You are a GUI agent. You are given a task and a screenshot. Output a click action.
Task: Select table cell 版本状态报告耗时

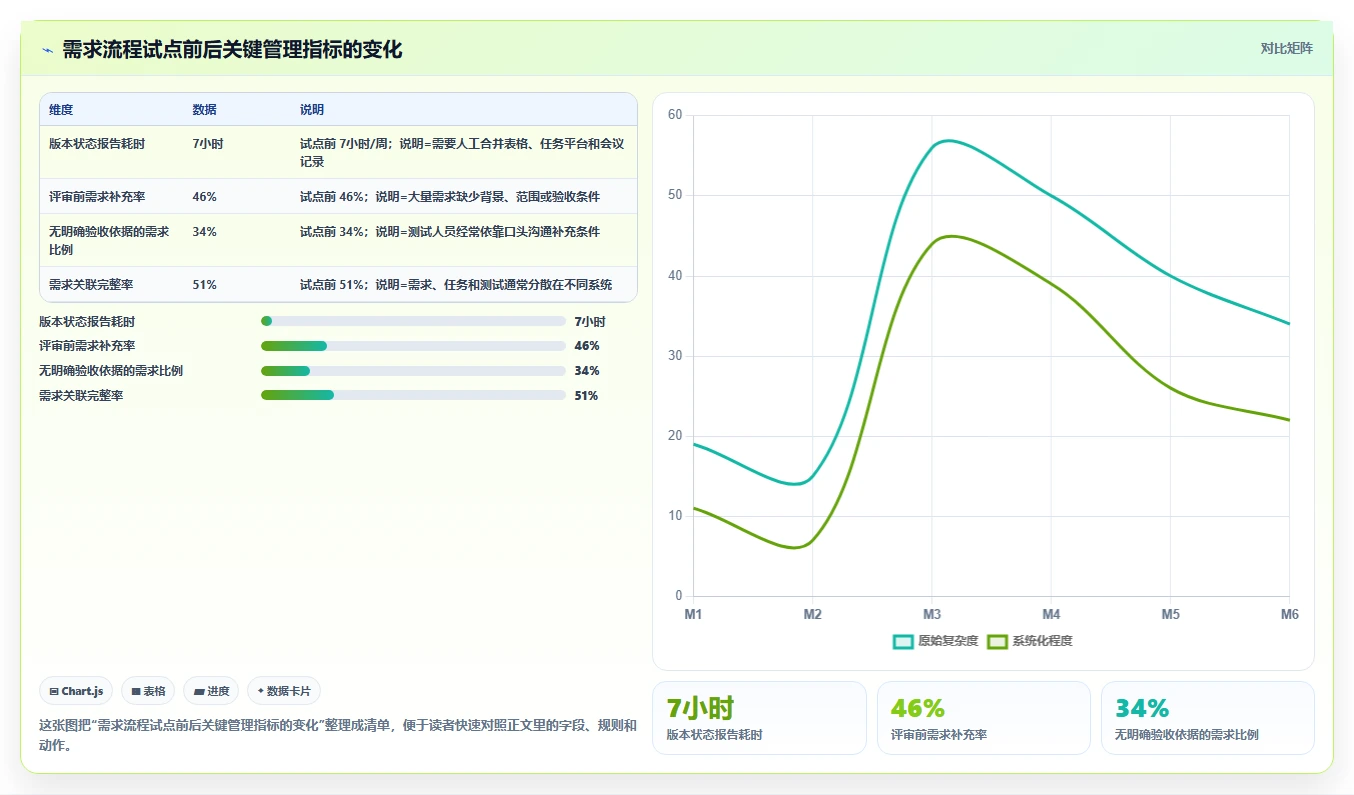[x=97, y=144]
